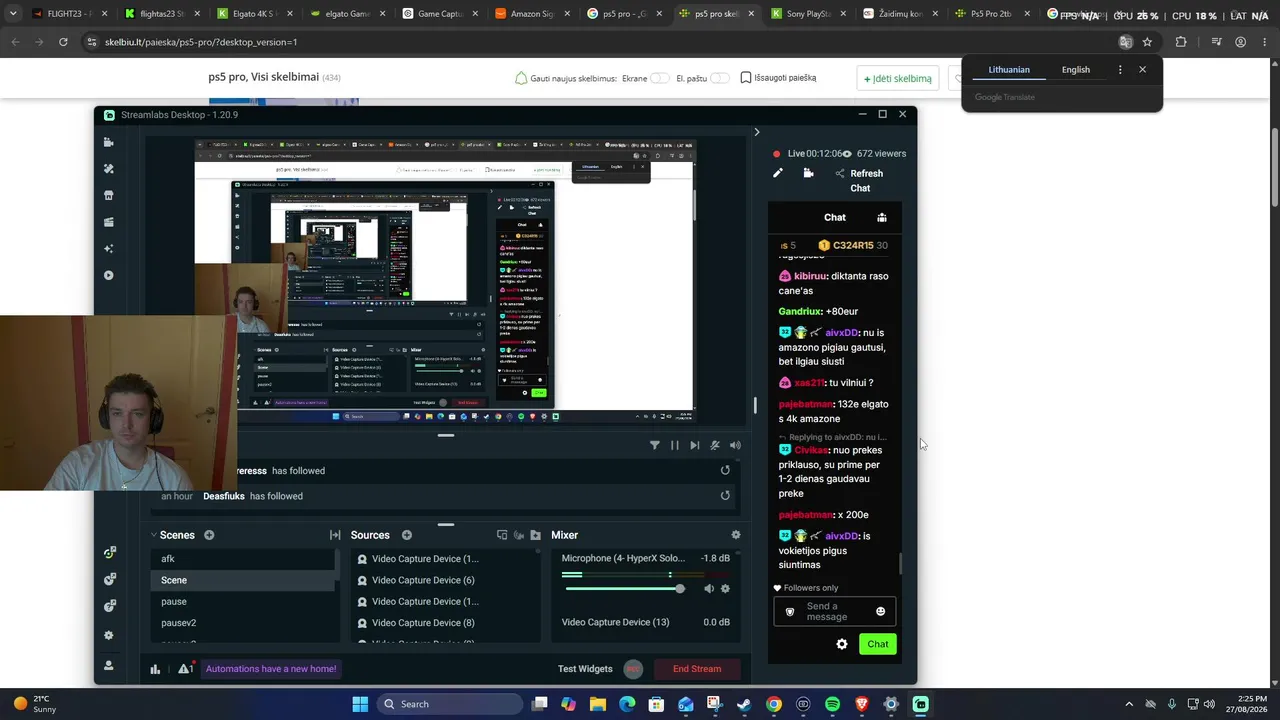Pause the alert queue
1280x720 pixels.
[674, 445]
